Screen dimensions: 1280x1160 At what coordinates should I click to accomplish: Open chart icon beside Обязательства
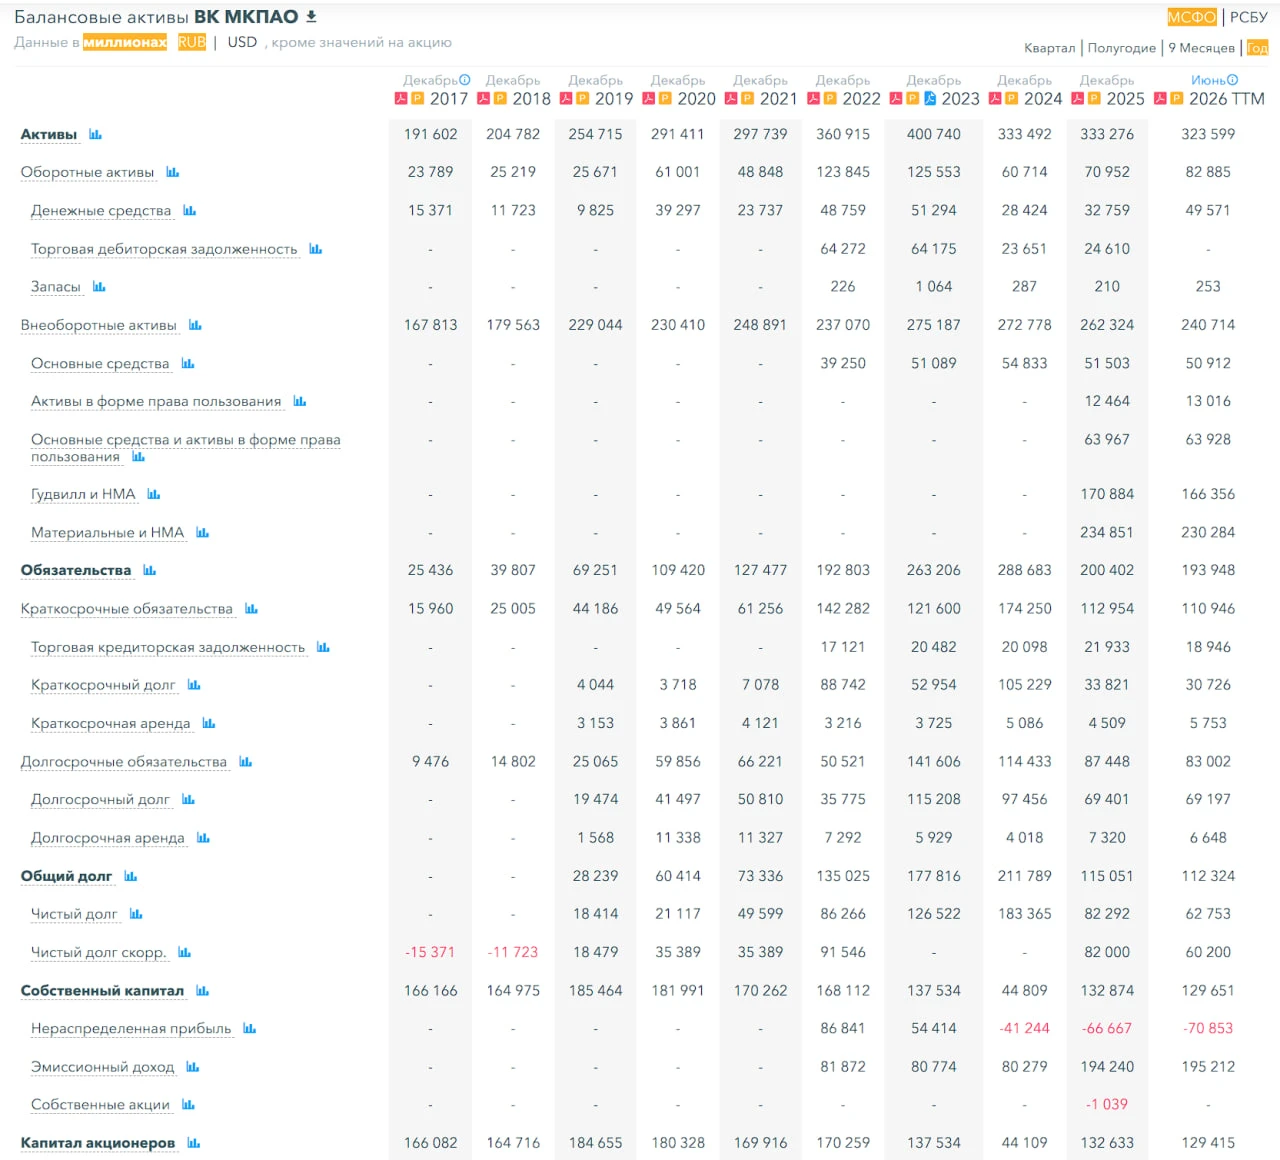150,570
